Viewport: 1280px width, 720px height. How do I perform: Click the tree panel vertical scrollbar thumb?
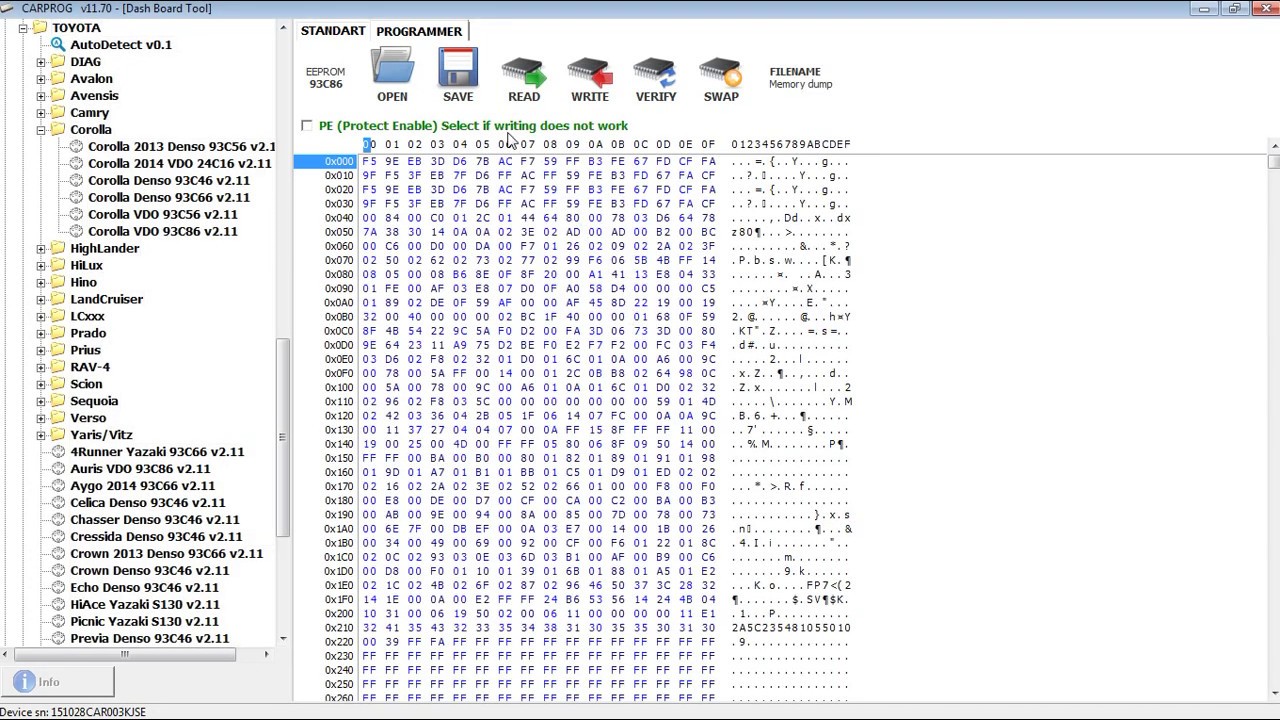point(283,437)
